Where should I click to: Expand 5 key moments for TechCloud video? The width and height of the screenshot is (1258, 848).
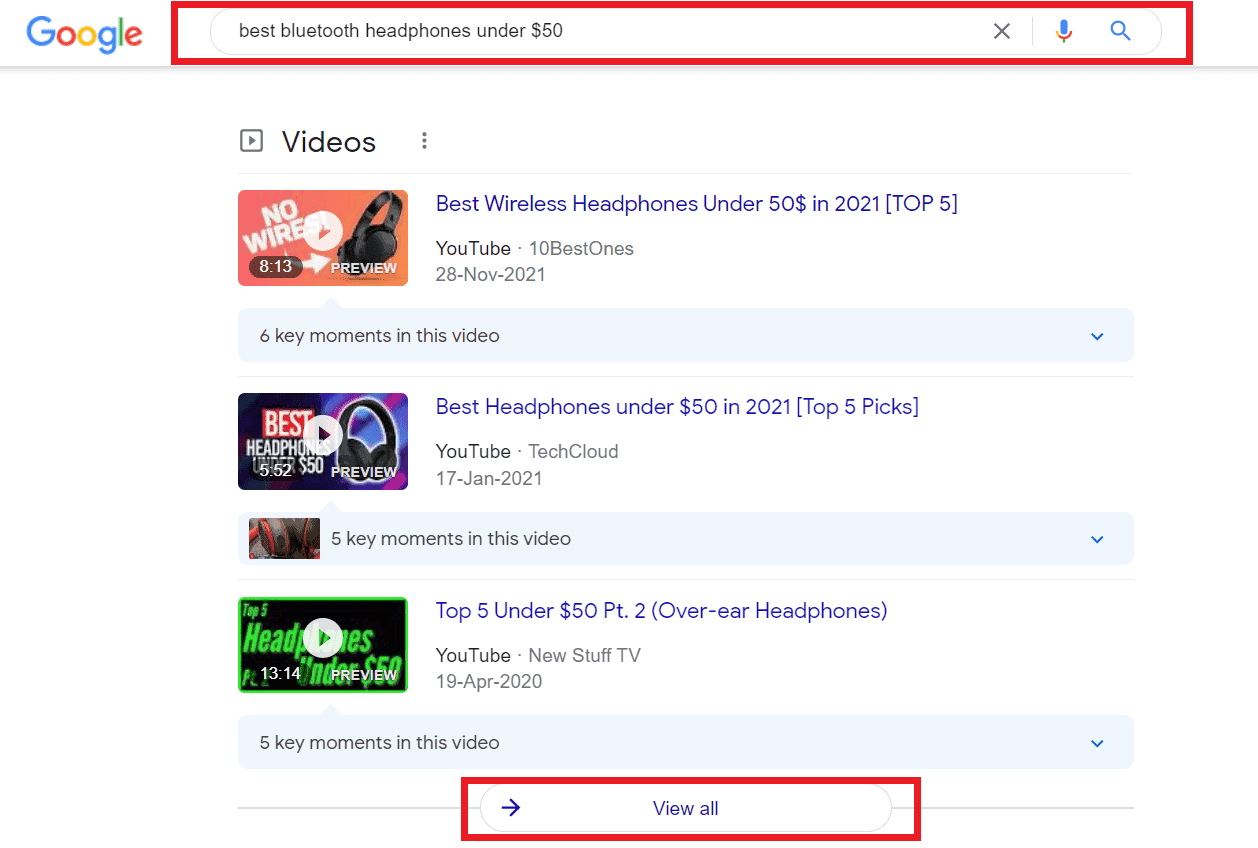[1097, 539]
